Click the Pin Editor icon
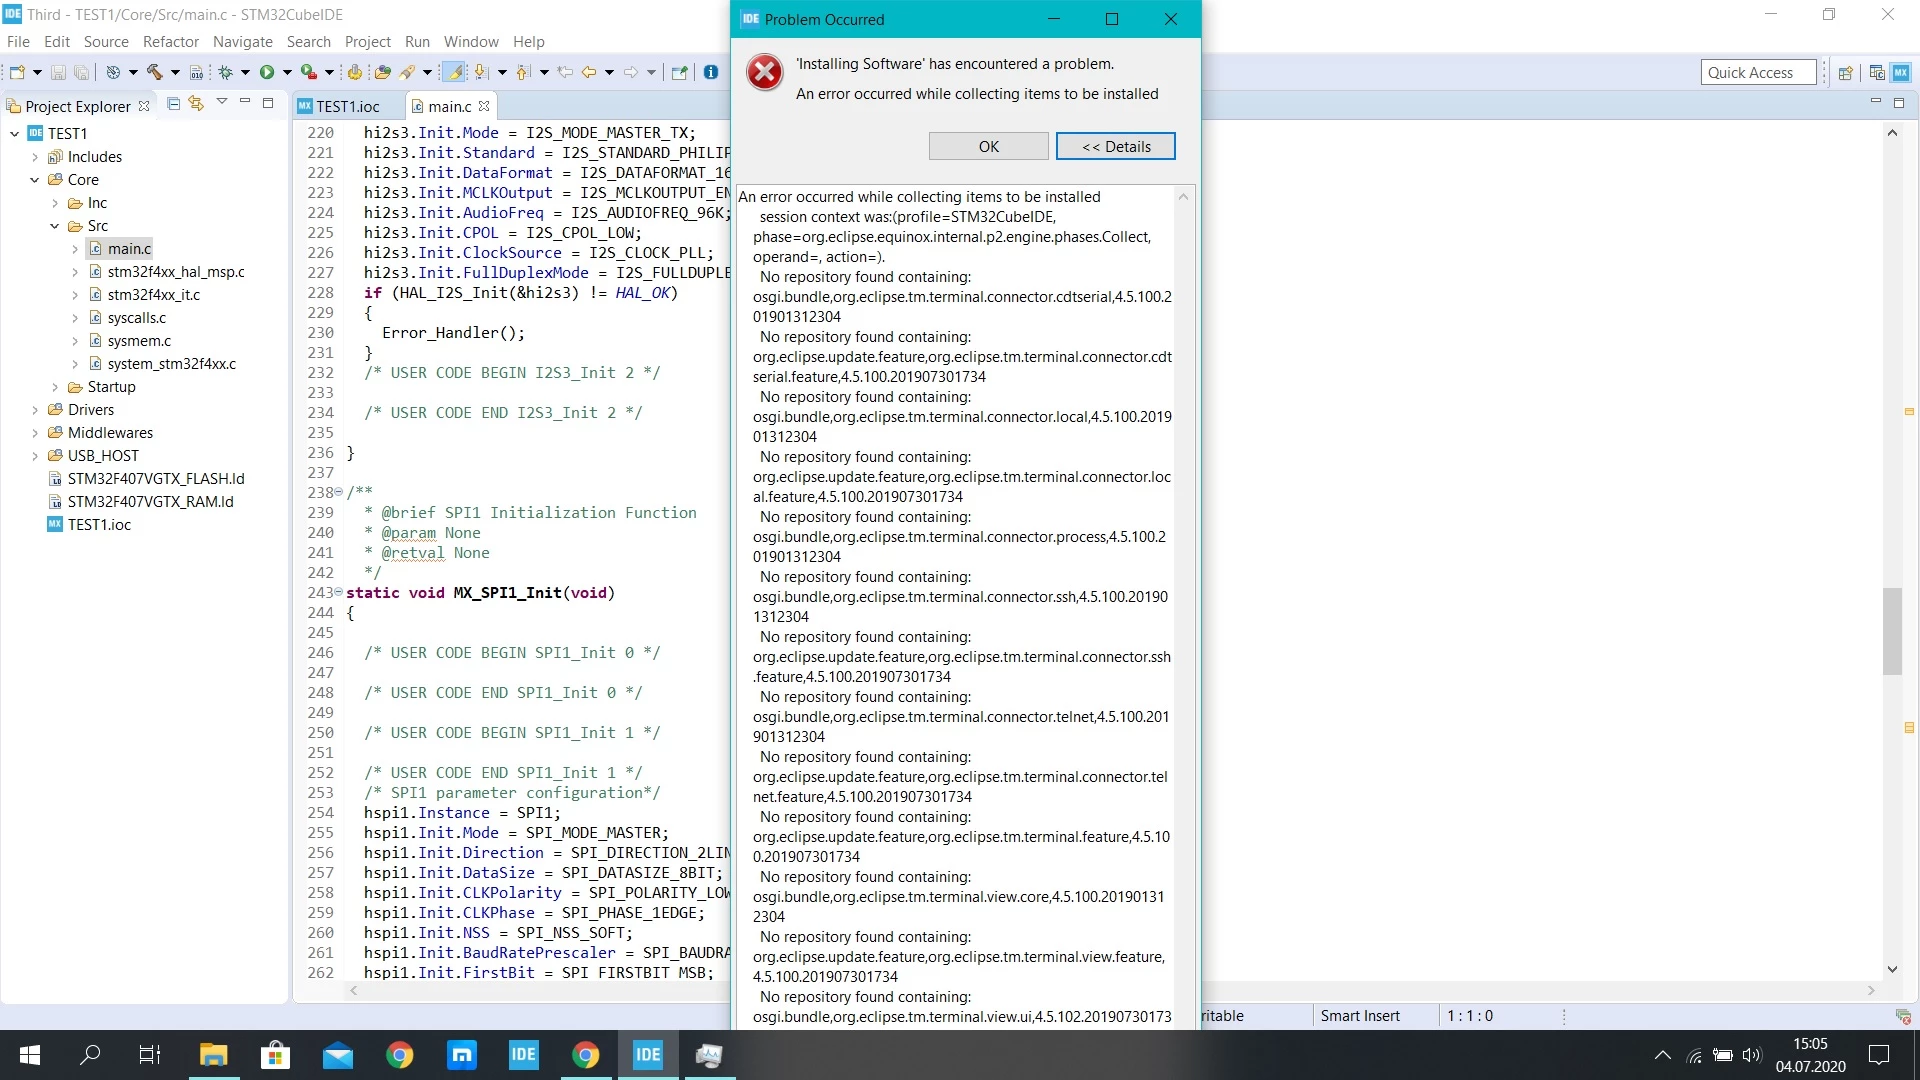The image size is (1920, 1080). coord(680,72)
